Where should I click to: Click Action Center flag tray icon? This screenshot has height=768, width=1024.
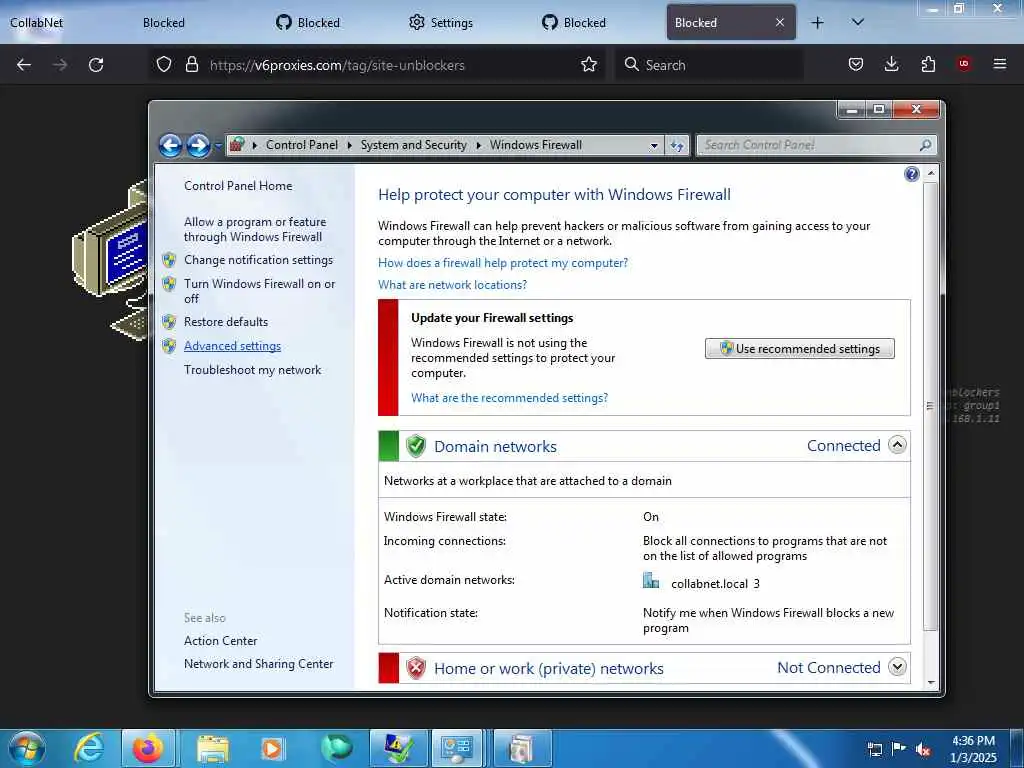click(x=899, y=748)
